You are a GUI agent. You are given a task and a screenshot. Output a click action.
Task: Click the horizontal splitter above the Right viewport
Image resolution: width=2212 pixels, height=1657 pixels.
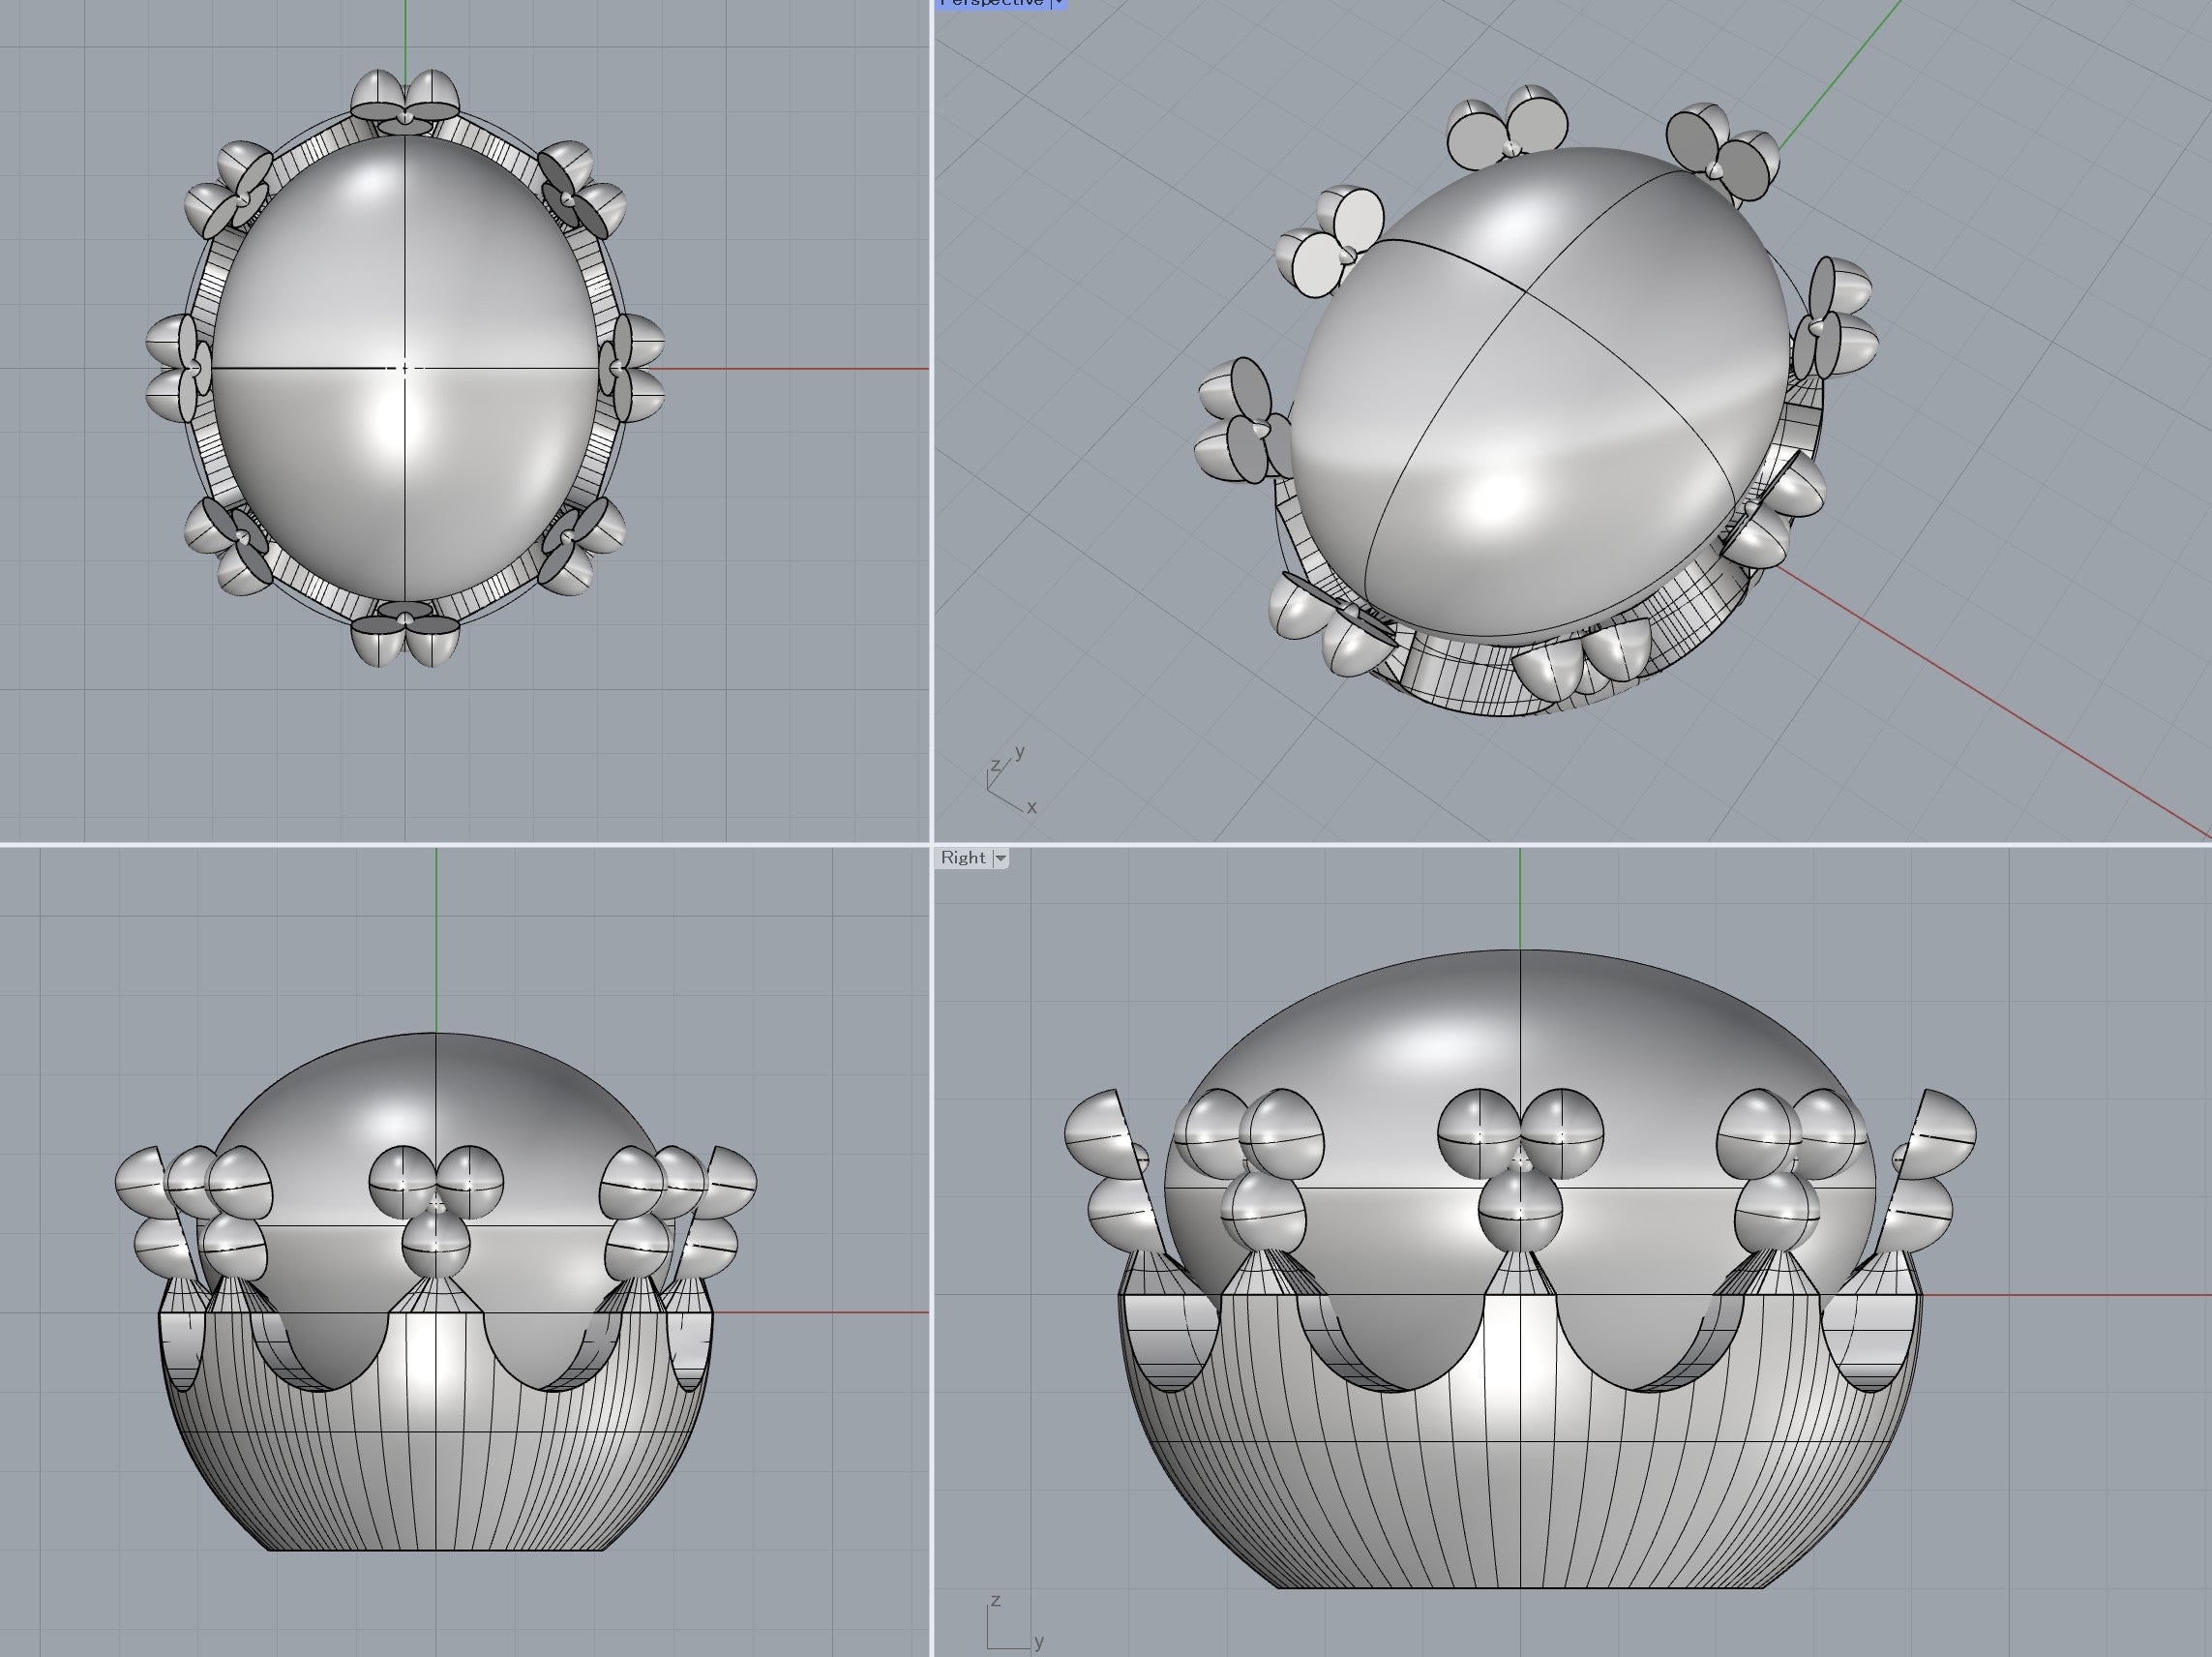click(x=1570, y=844)
